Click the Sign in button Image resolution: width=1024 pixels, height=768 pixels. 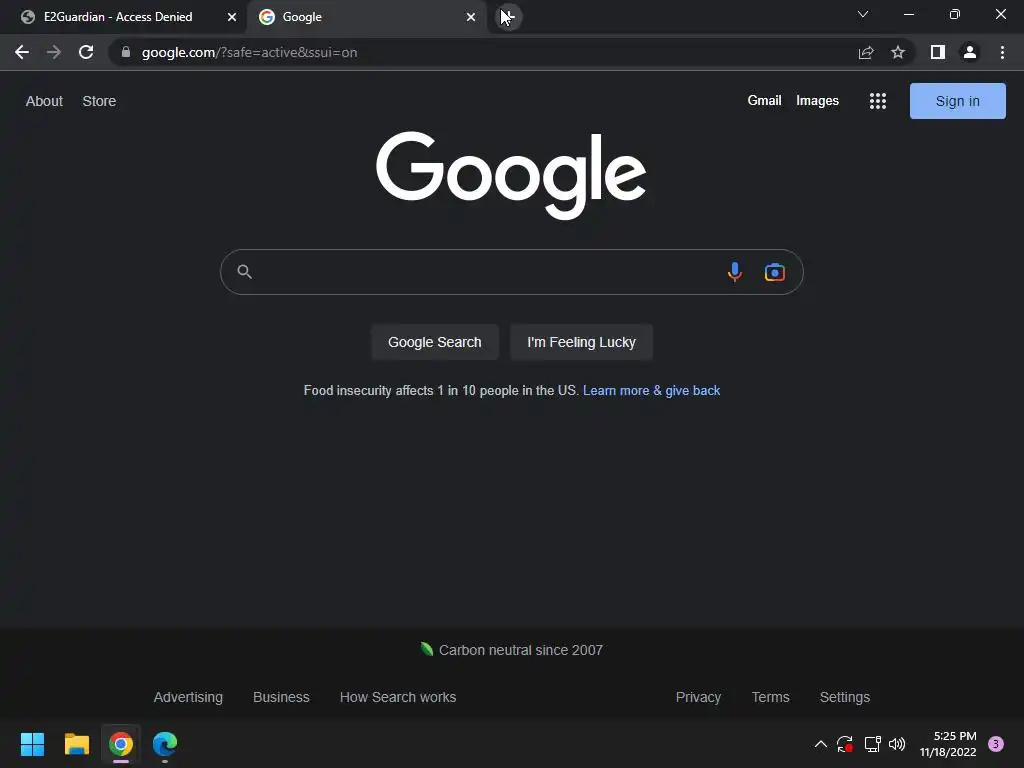[x=957, y=101]
